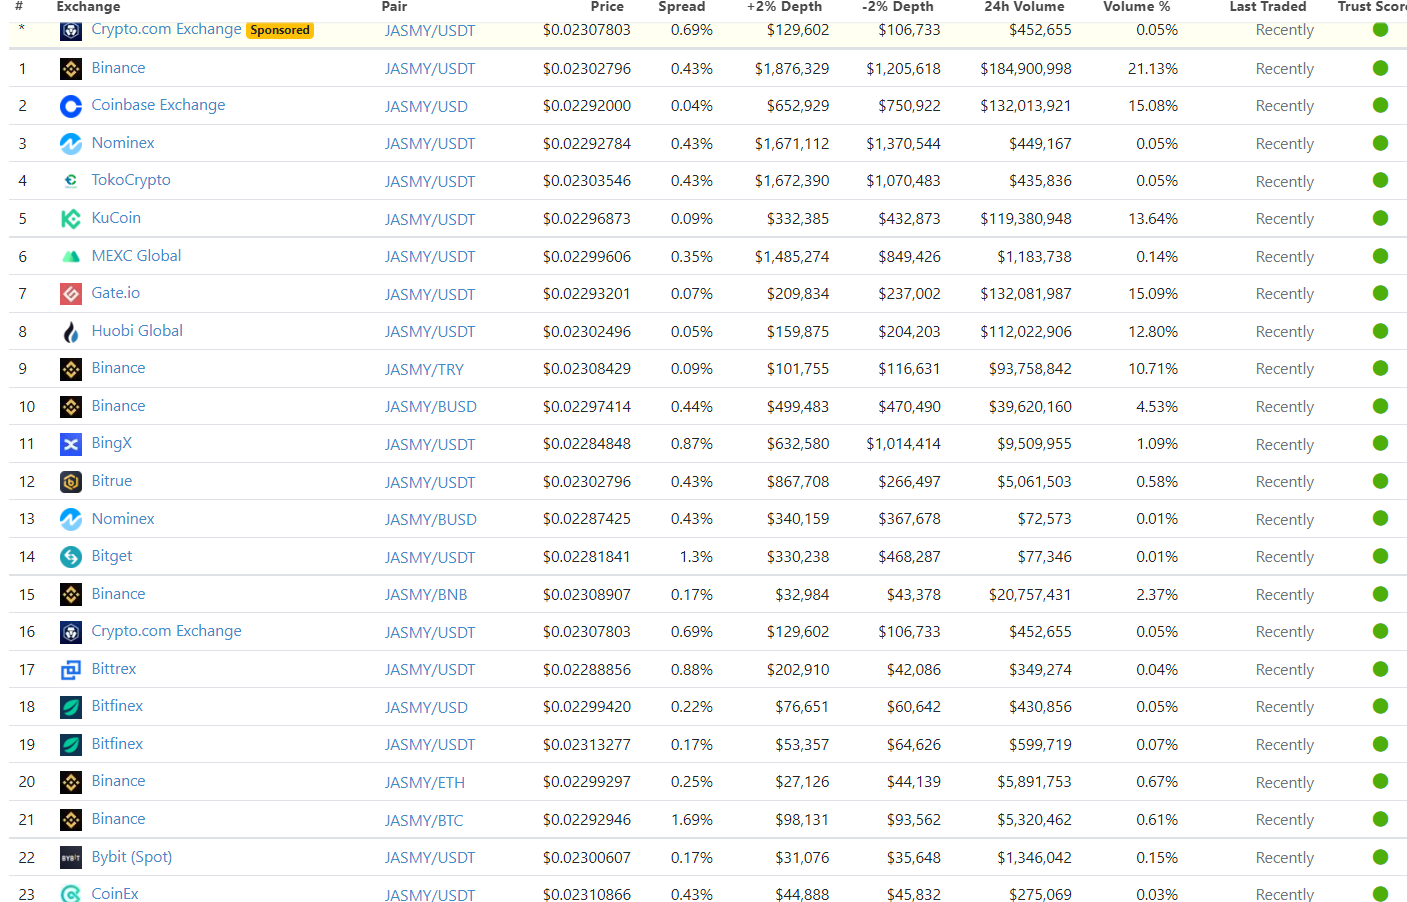Click the Huobi Global flame icon
Viewport: 1407px width, 902px height.
coord(71,332)
